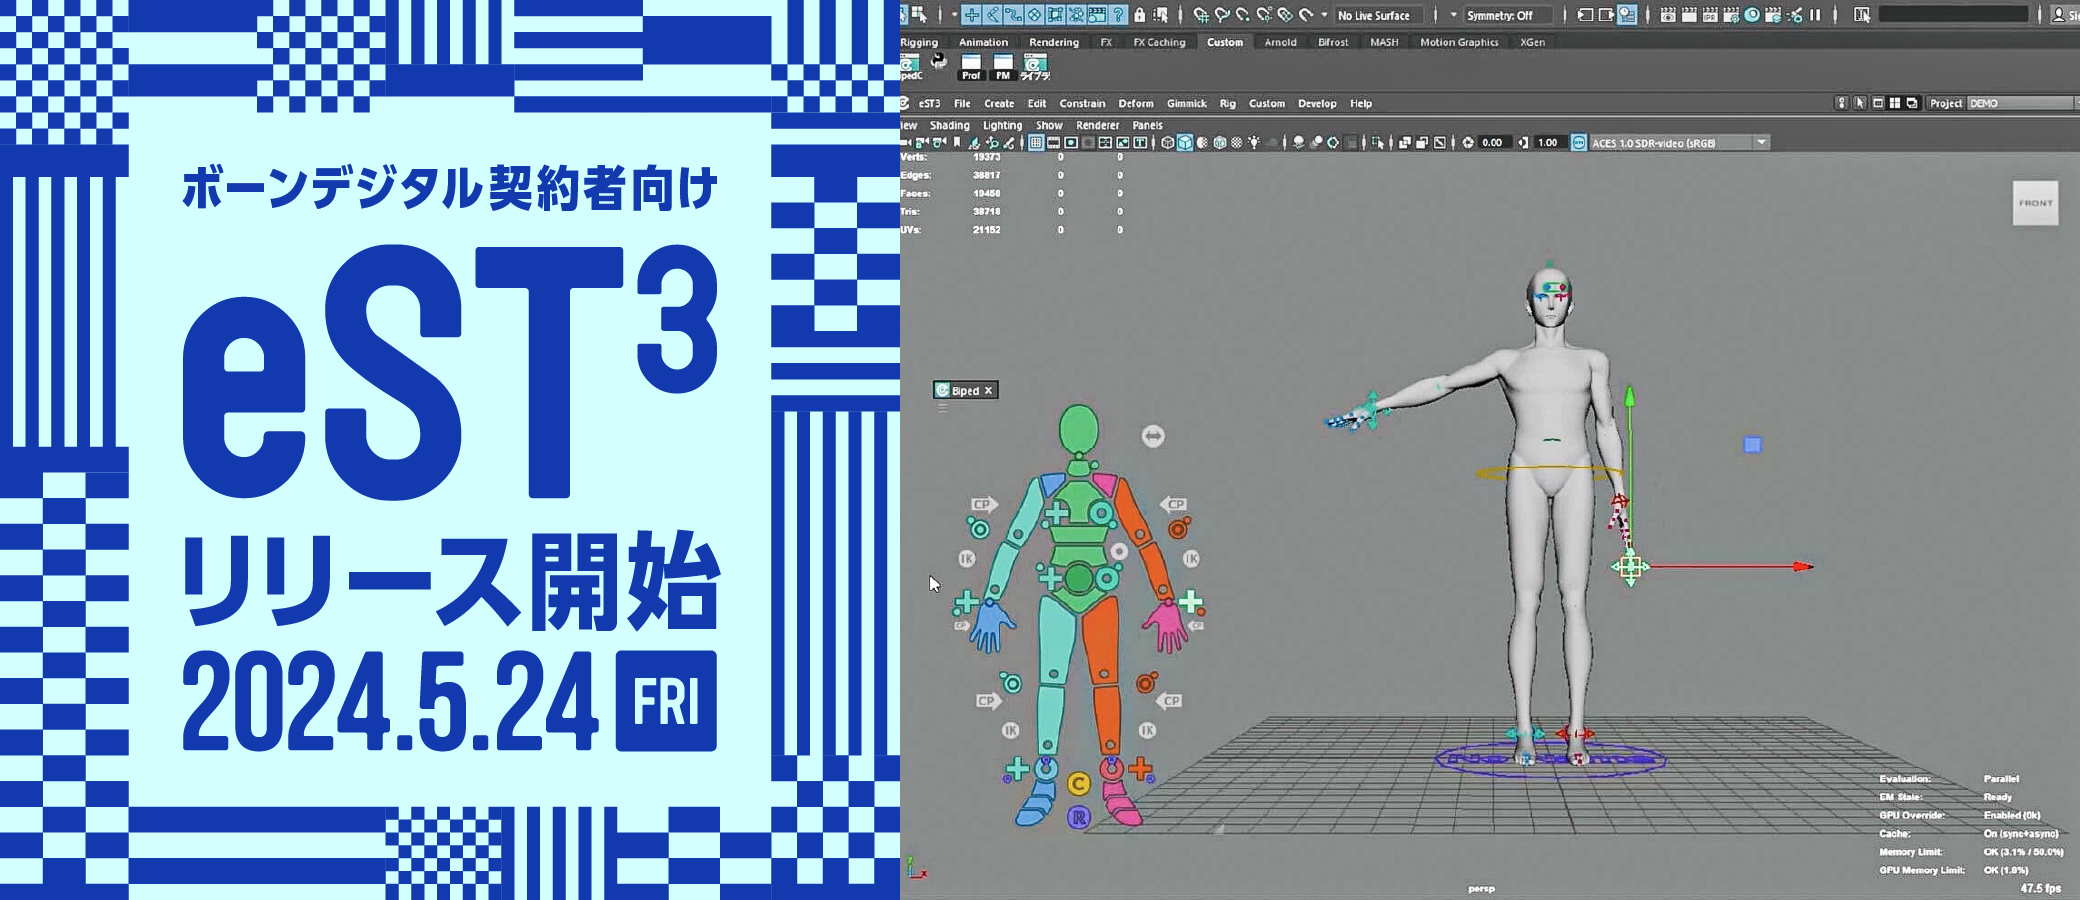2080x900 pixels.
Task: Click the ライブラ shelf icon
Action: point(1036,67)
